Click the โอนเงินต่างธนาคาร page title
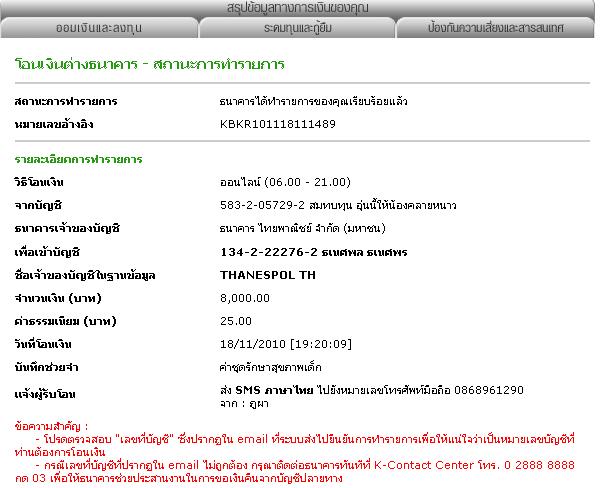Viewport: 607px width, 488px height. [150, 64]
